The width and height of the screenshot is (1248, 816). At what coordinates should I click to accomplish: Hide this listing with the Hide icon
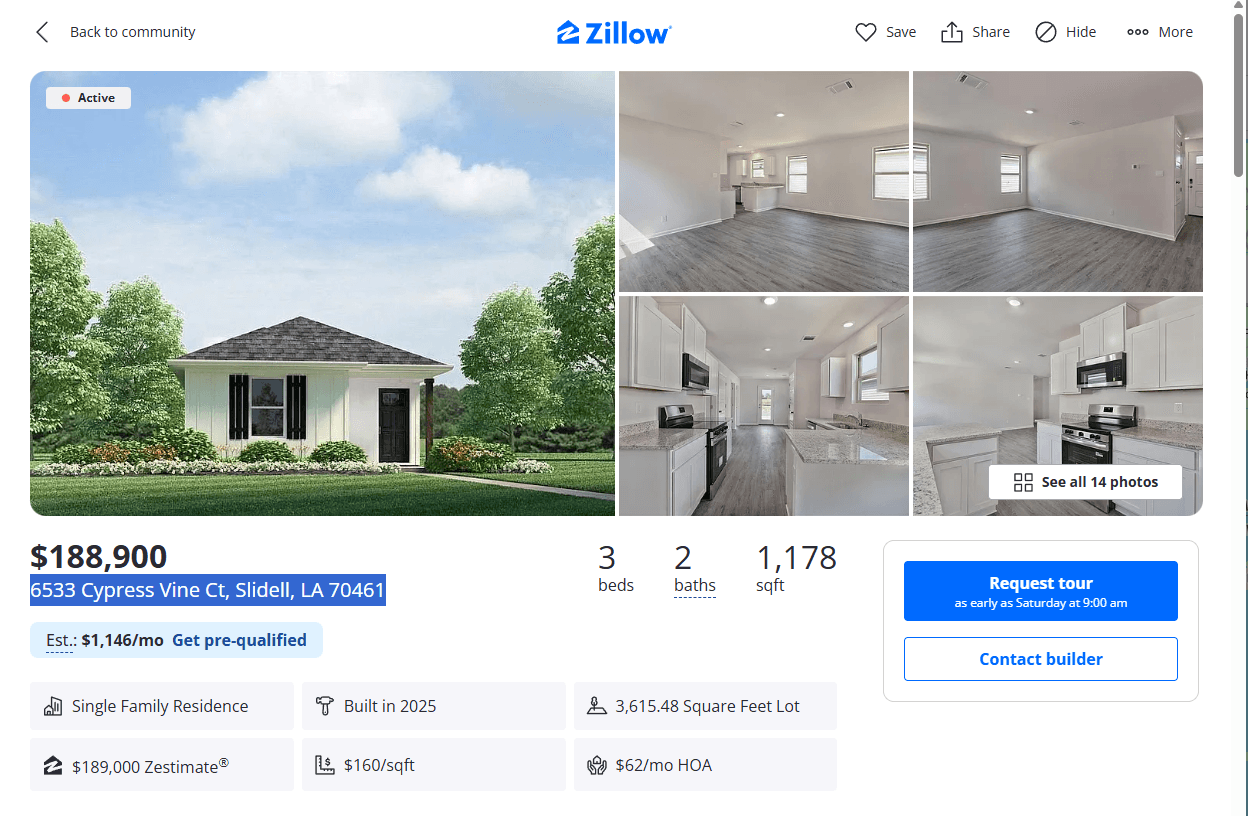tap(1045, 32)
